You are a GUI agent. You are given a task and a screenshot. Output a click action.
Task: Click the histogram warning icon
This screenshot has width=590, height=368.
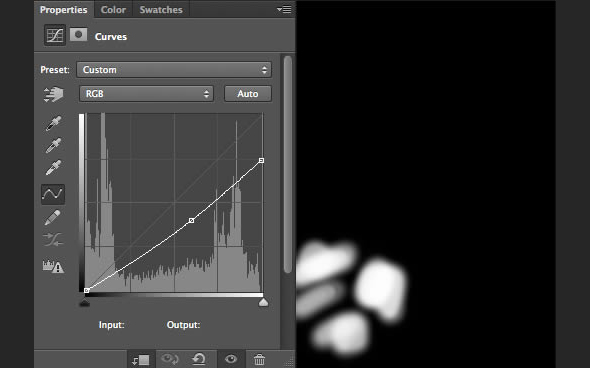coord(53,267)
